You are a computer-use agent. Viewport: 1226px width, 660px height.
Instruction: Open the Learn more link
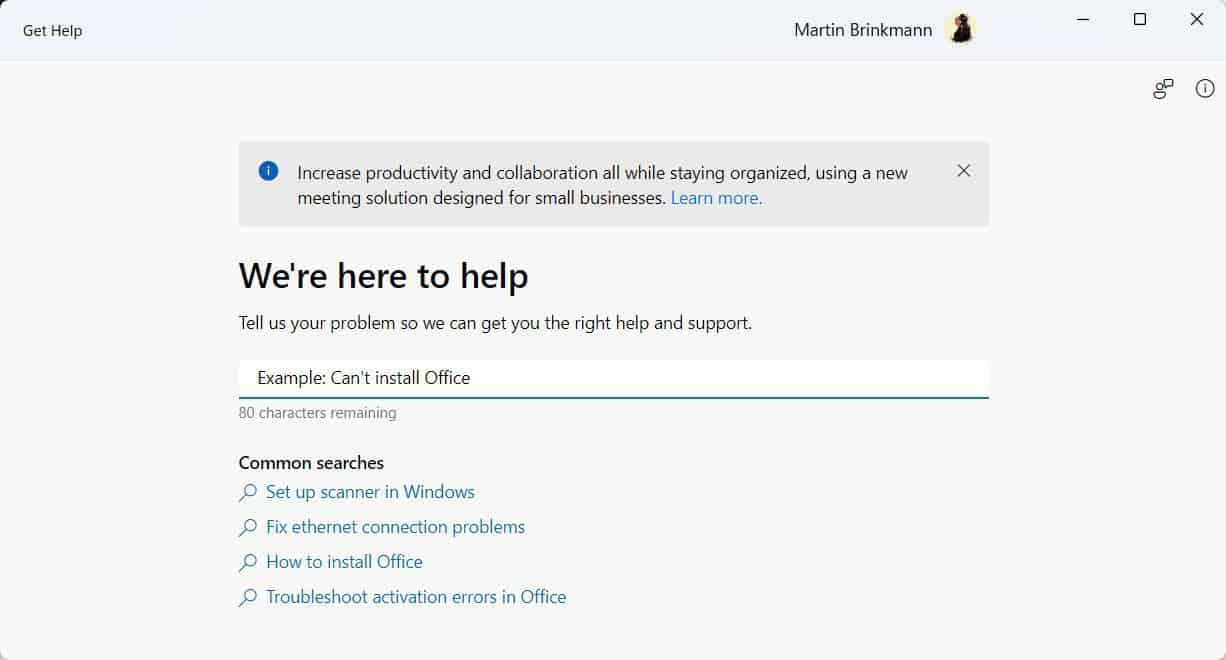[x=716, y=198]
